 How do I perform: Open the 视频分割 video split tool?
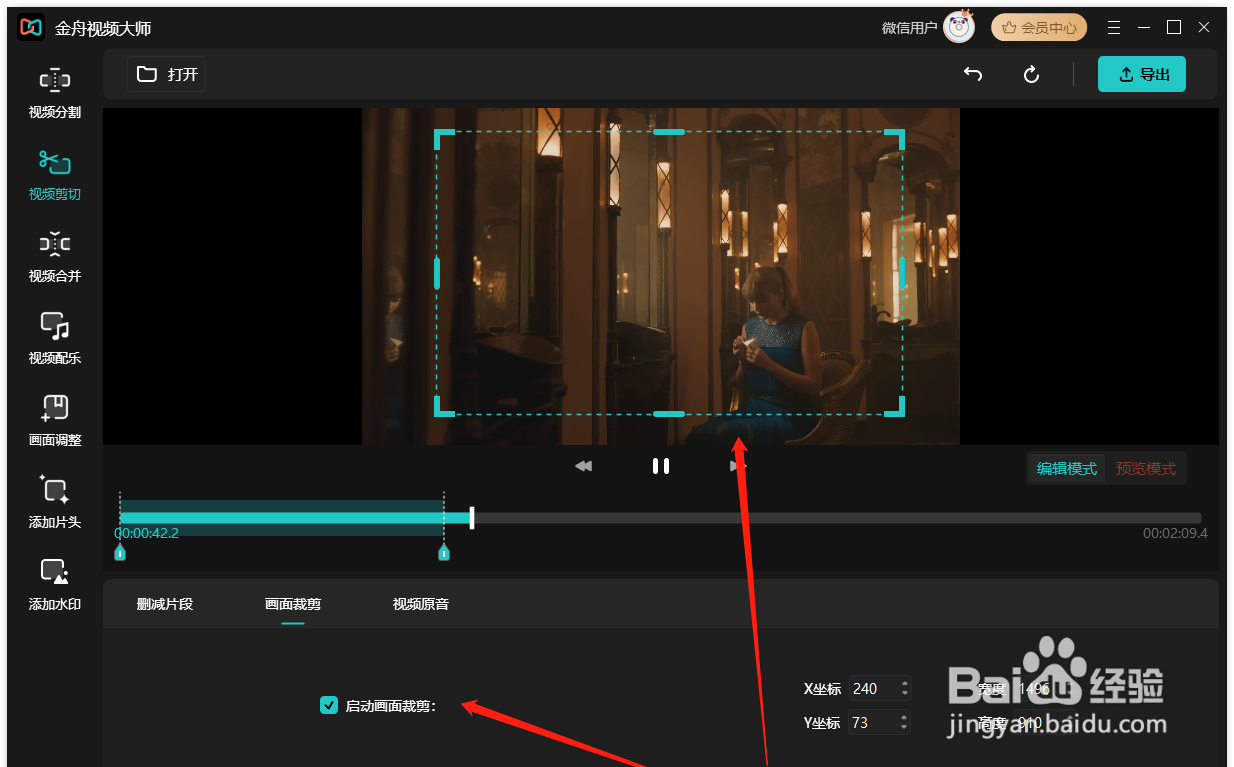(55, 94)
